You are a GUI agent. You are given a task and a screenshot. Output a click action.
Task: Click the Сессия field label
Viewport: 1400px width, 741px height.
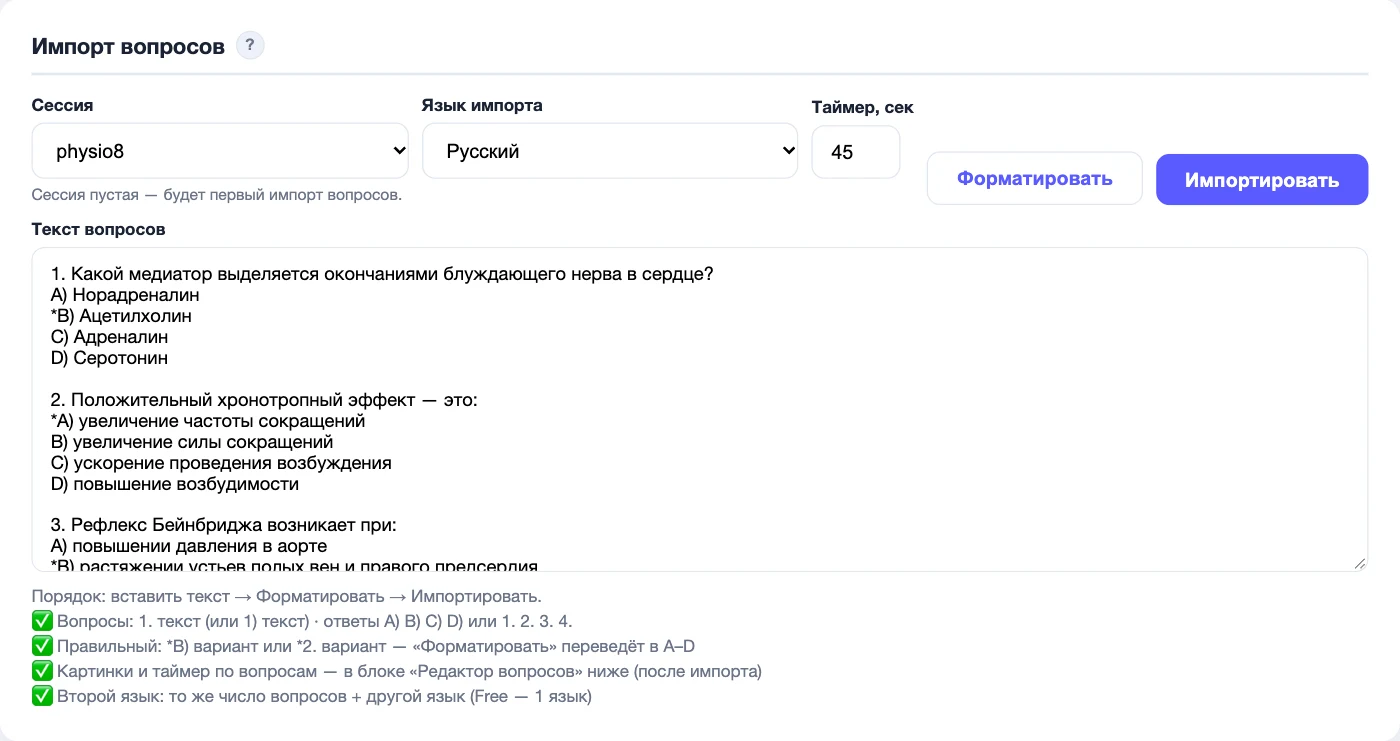click(63, 105)
